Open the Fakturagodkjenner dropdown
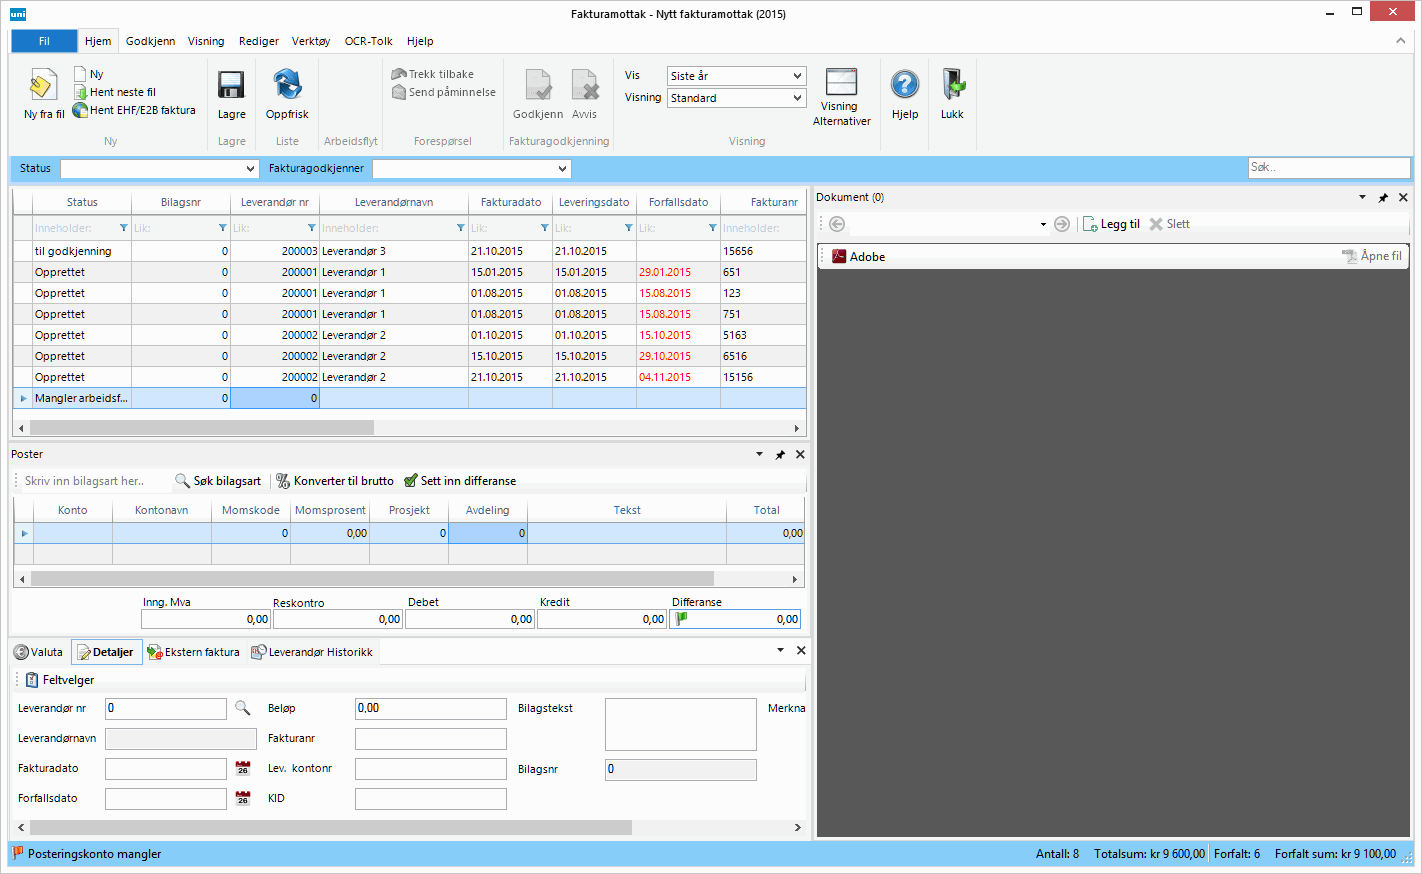This screenshot has height=874, width=1422. point(562,169)
